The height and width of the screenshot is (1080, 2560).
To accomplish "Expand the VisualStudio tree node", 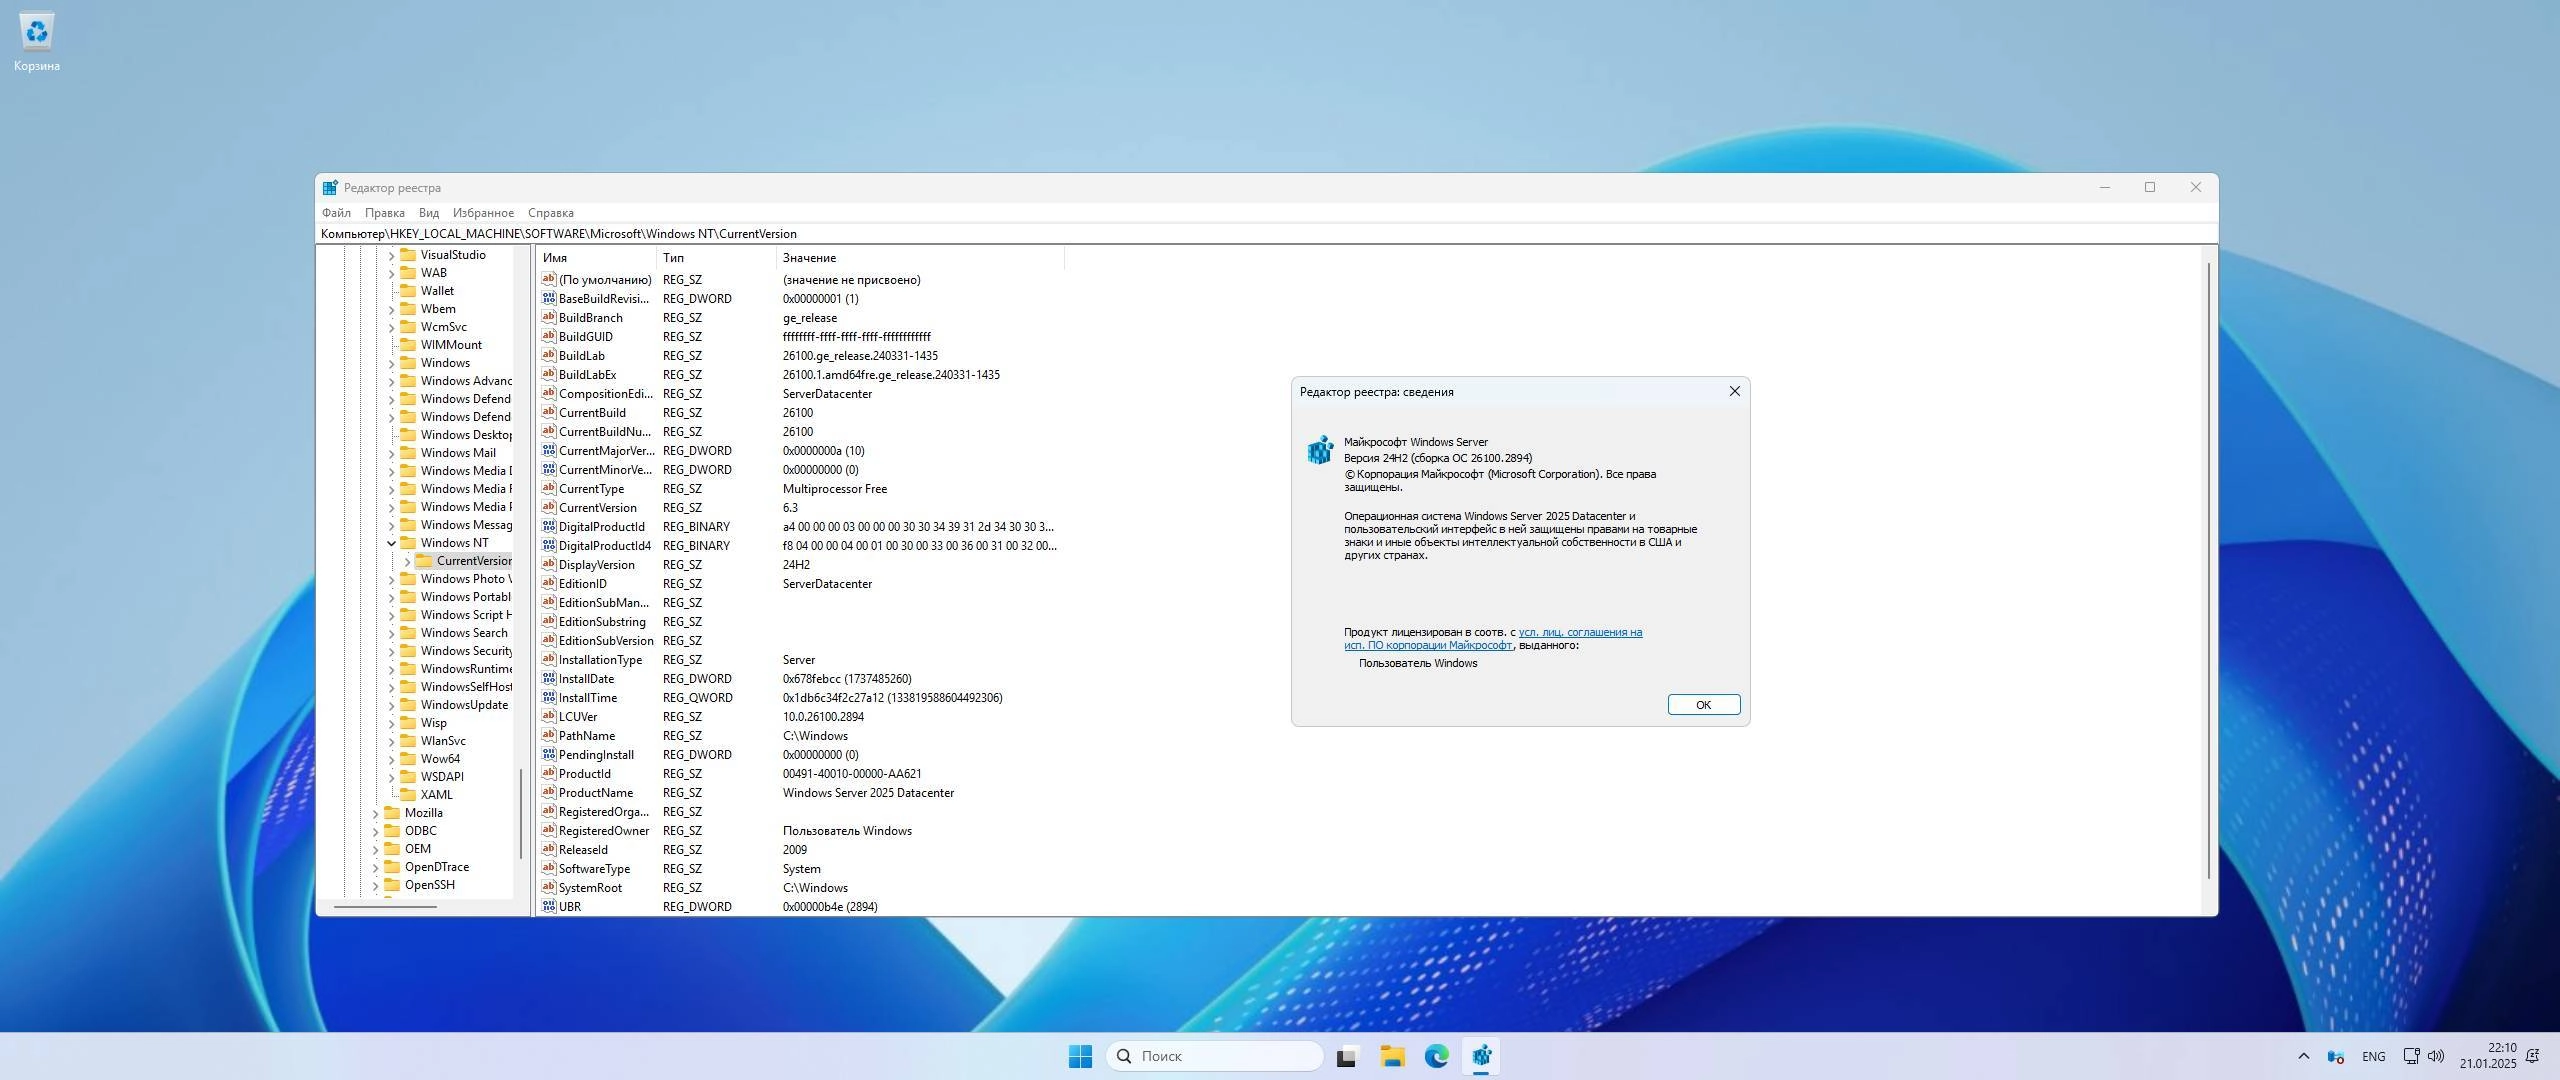I will coord(391,255).
